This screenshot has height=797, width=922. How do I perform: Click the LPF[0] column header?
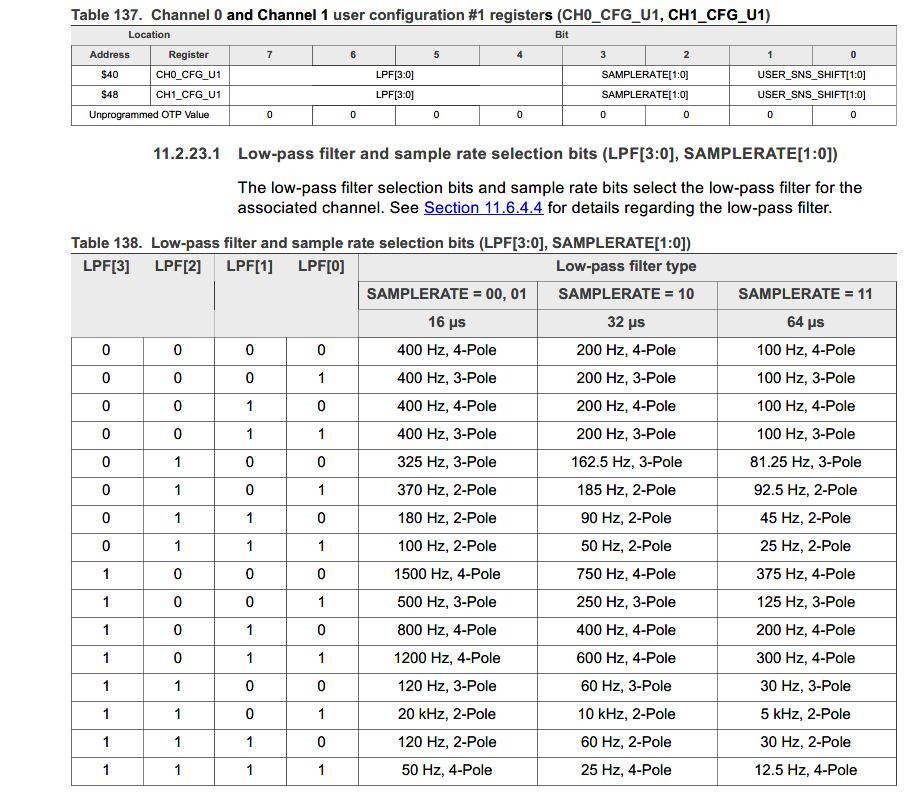tap(321, 266)
